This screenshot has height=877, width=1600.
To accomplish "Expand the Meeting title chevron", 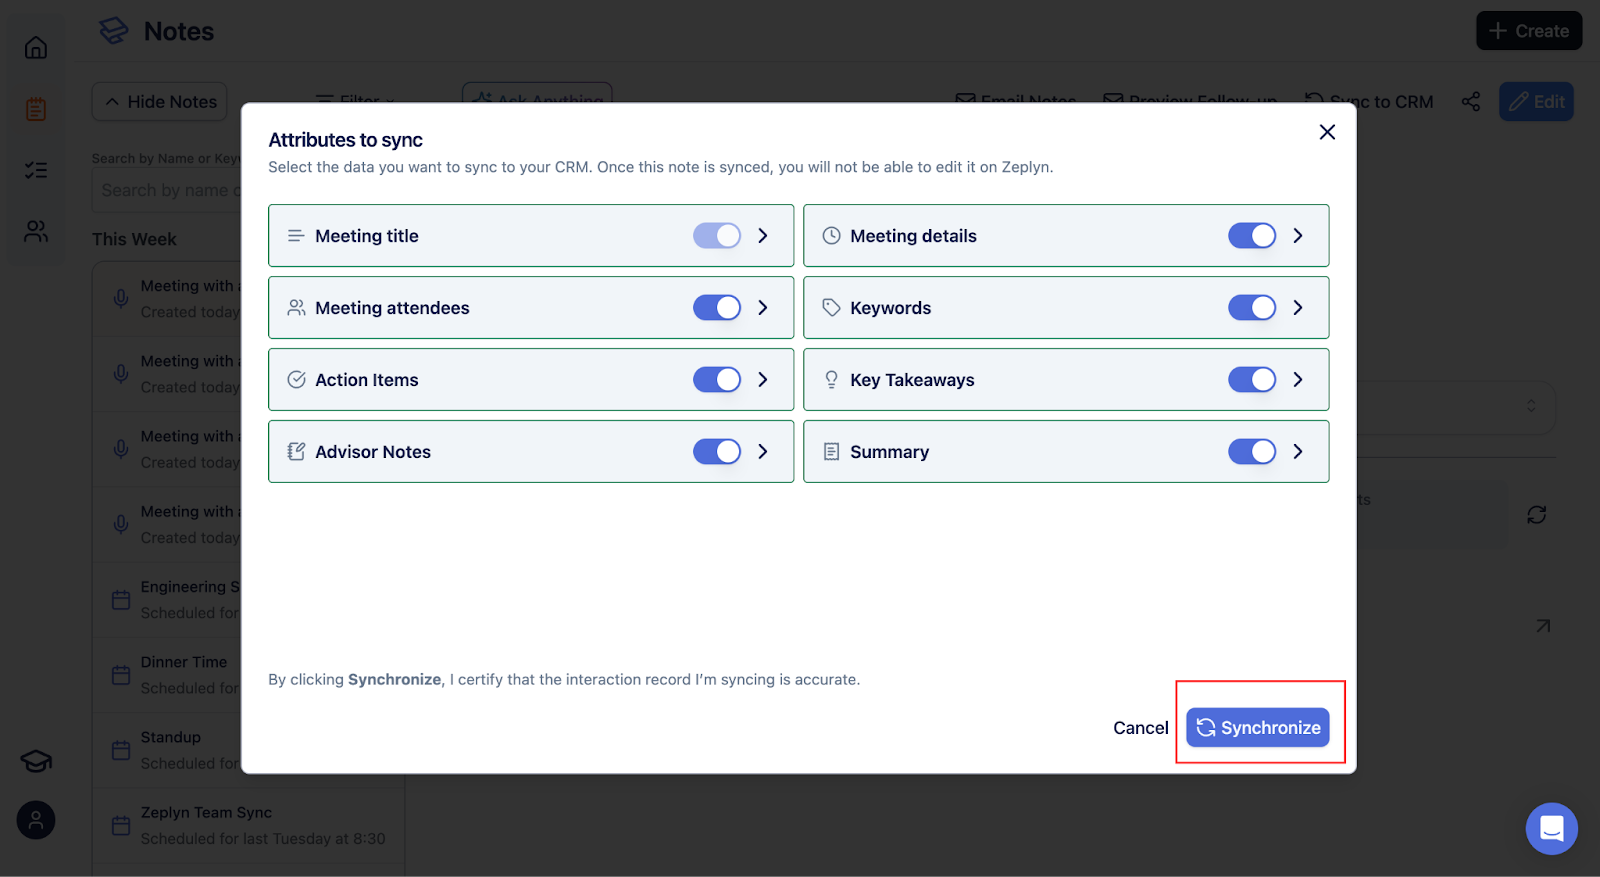I will pyautogui.click(x=763, y=236).
